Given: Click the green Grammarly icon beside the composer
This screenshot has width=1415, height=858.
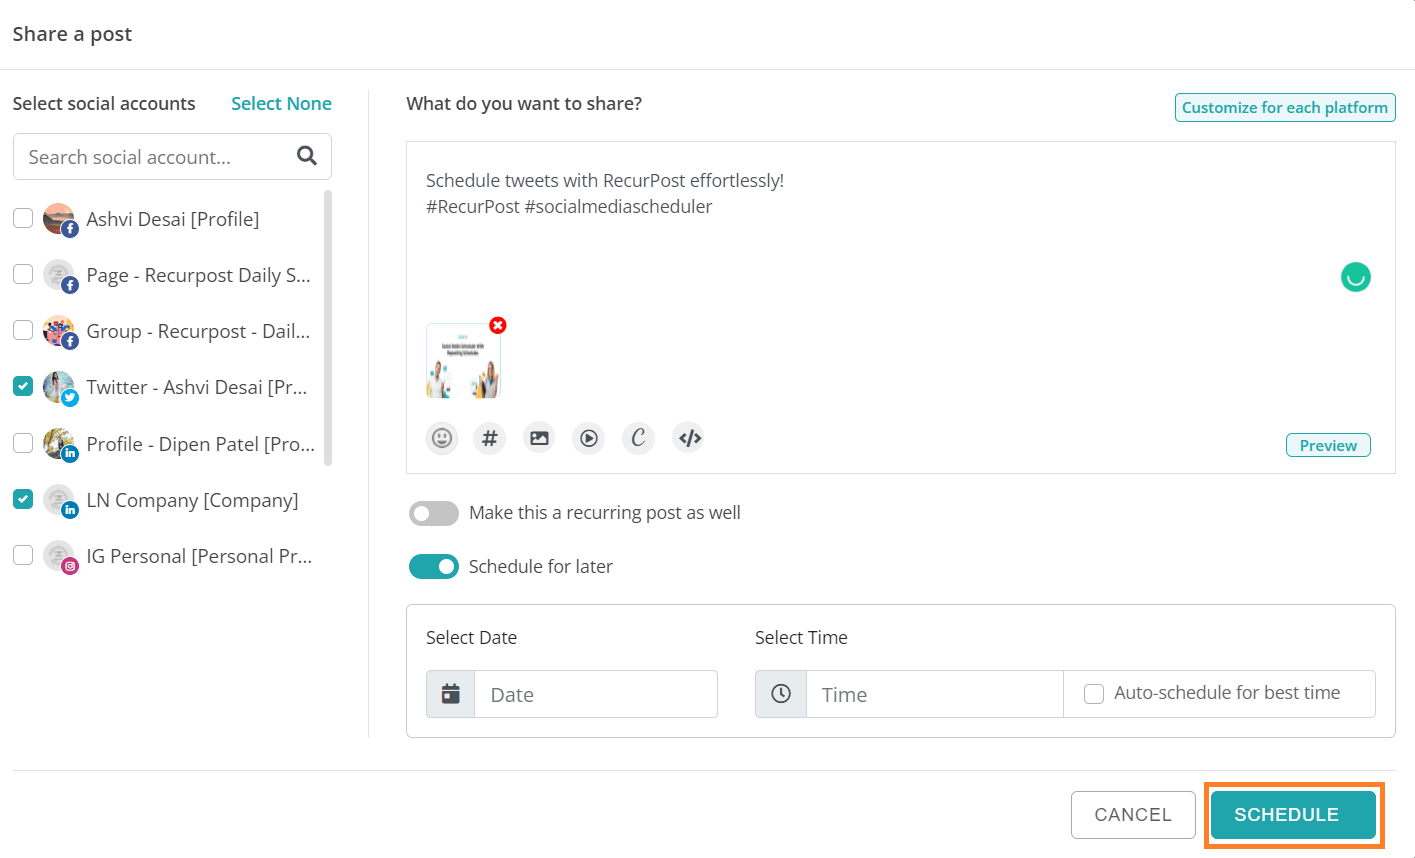Looking at the screenshot, I should pos(1355,277).
